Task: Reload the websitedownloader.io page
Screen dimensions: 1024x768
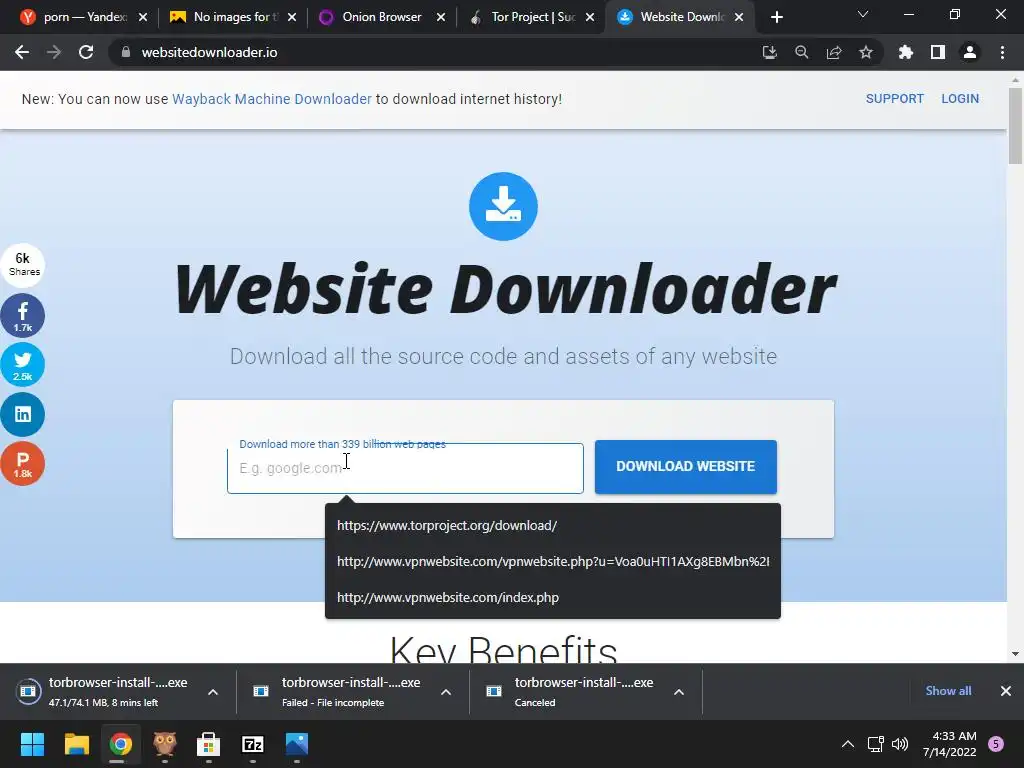Action: tap(86, 52)
